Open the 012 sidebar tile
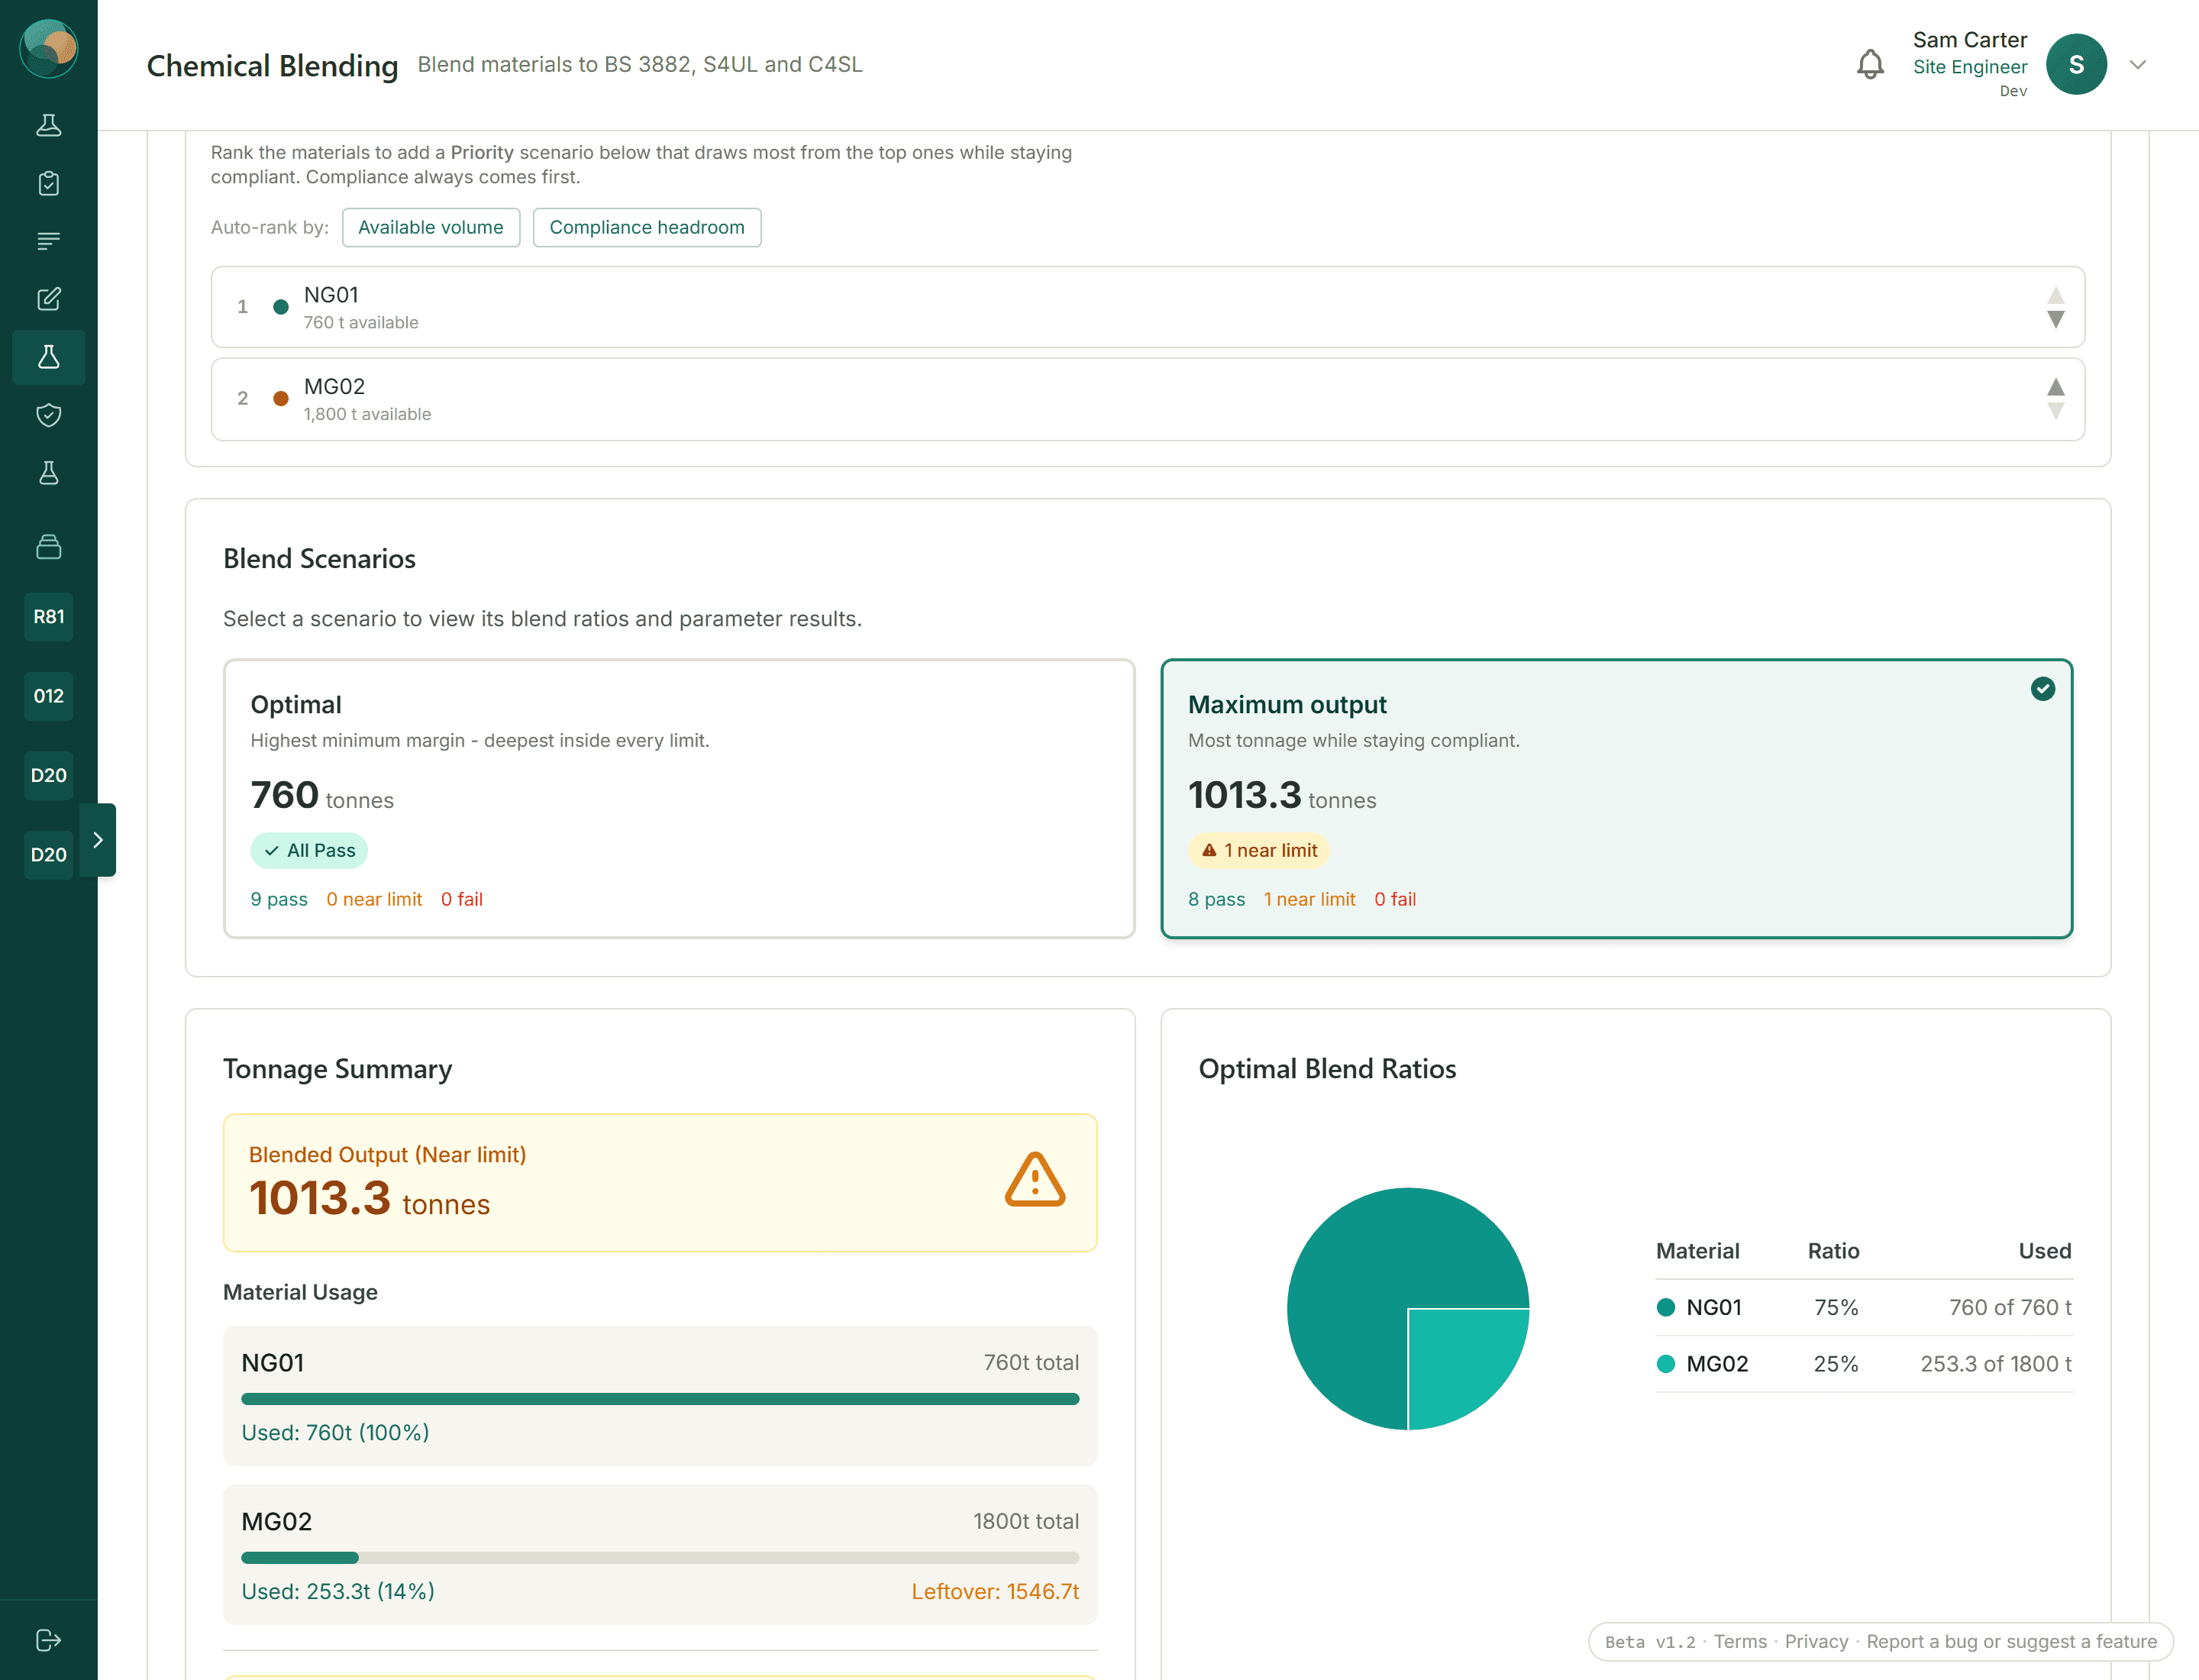 click(x=49, y=696)
